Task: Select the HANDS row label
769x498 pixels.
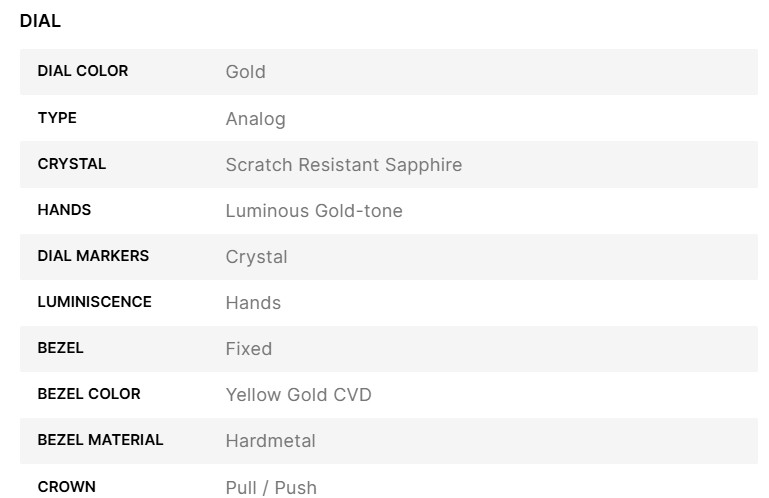Action: pyautogui.click(x=64, y=210)
